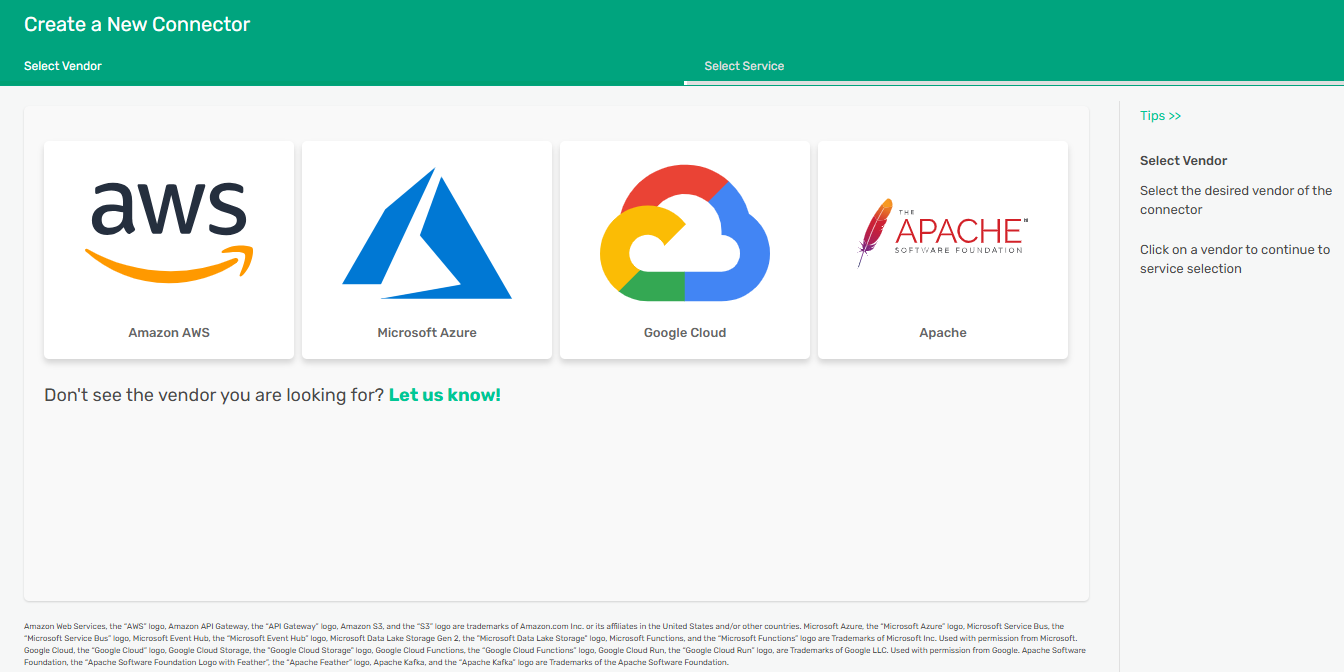Screen dimensions: 1344x672
Task: Open the Select Service step tab
Action: coord(744,66)
